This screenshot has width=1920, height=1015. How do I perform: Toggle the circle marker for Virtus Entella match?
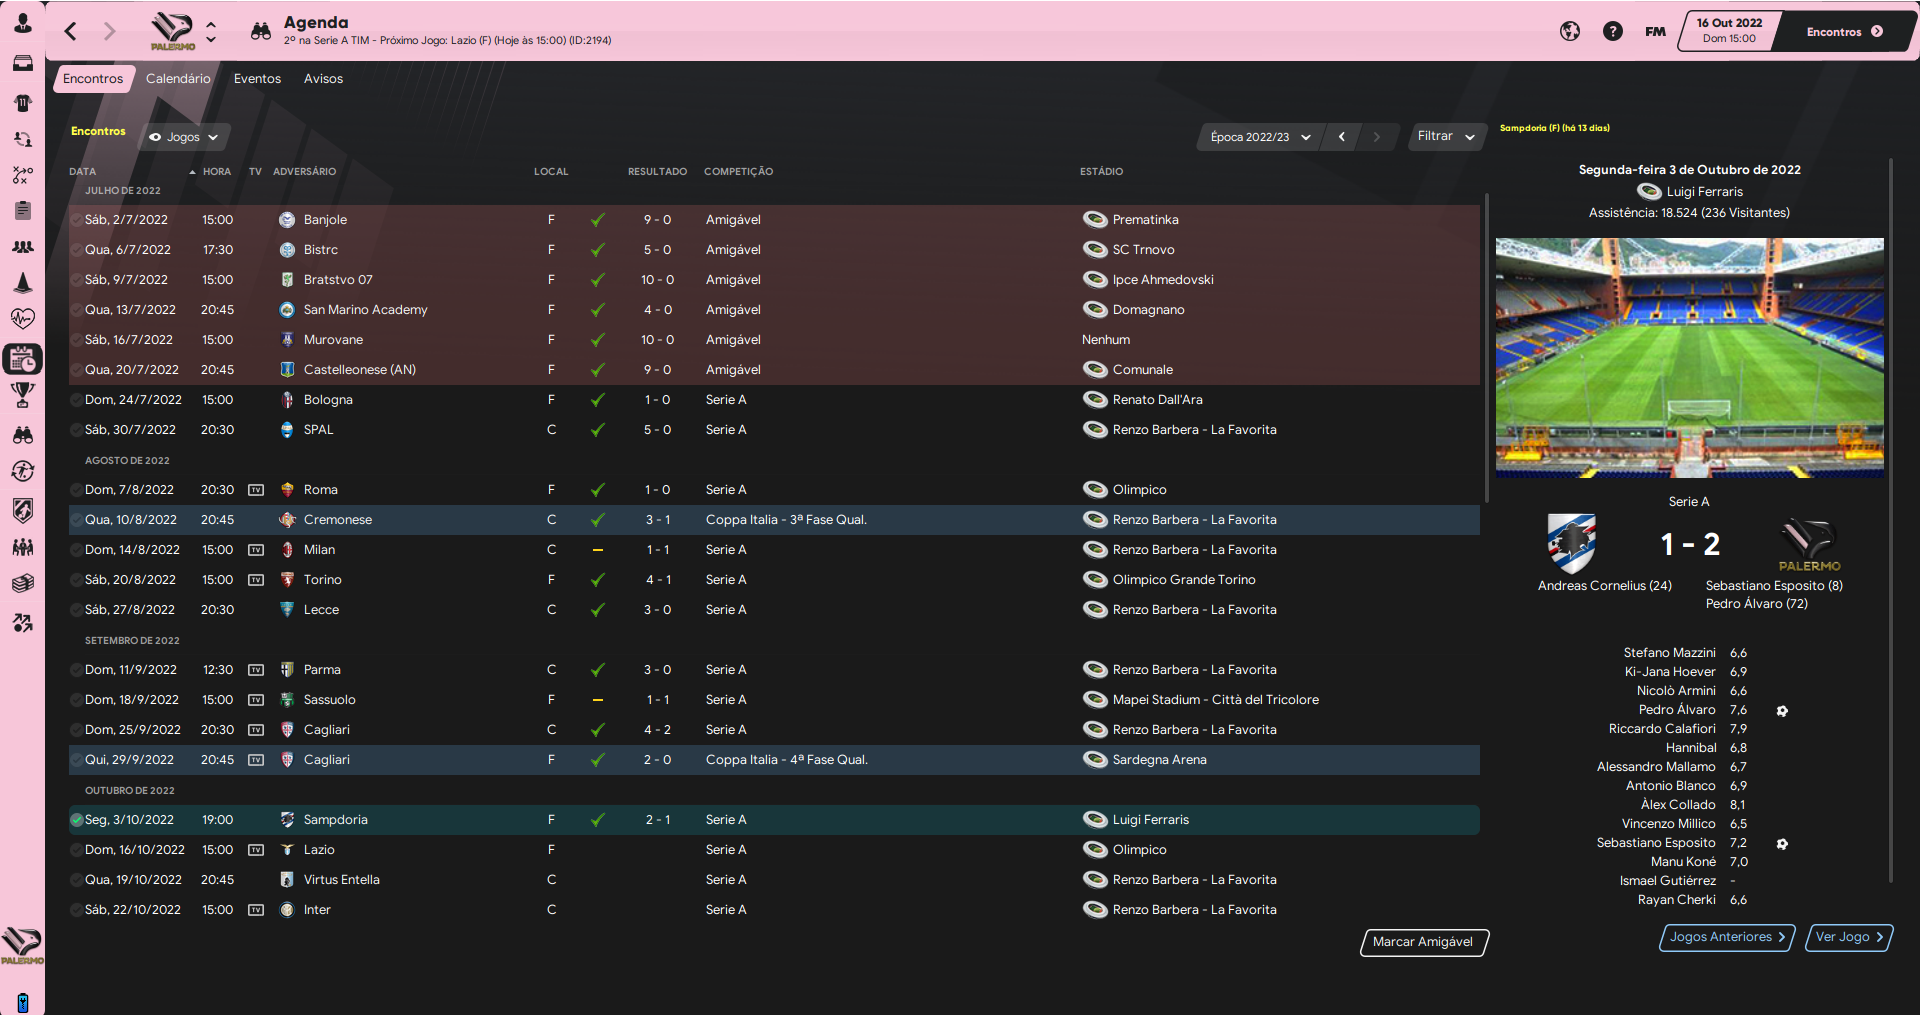point(76,880)
